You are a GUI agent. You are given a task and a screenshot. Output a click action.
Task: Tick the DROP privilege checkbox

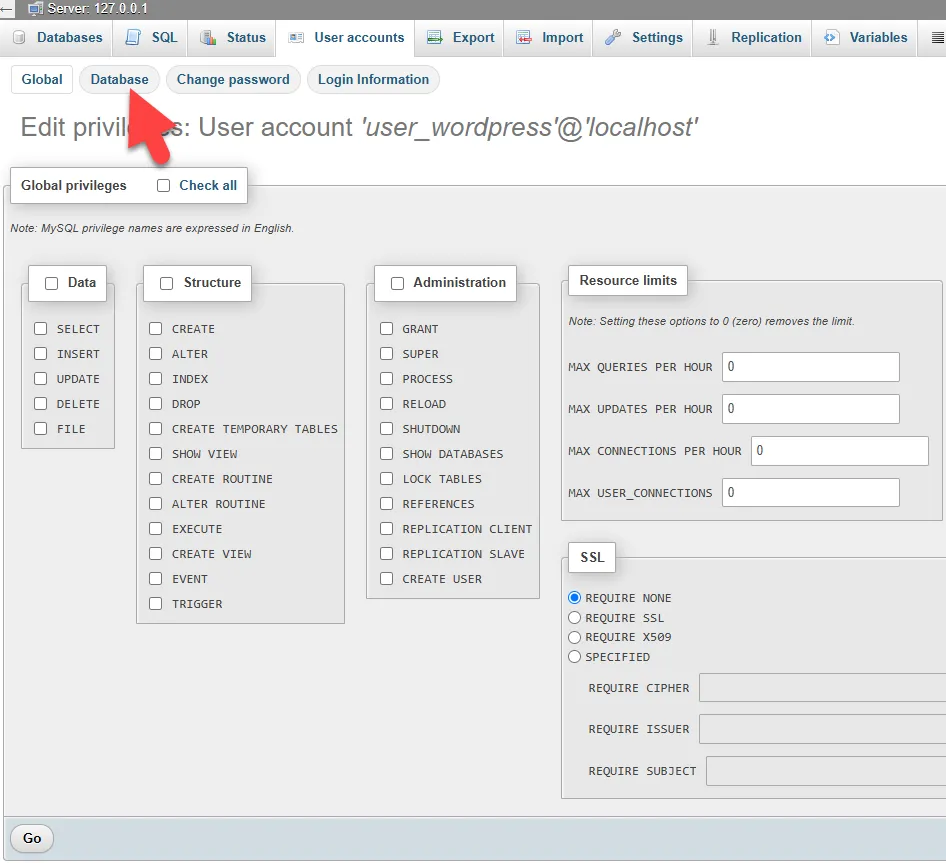156,403
